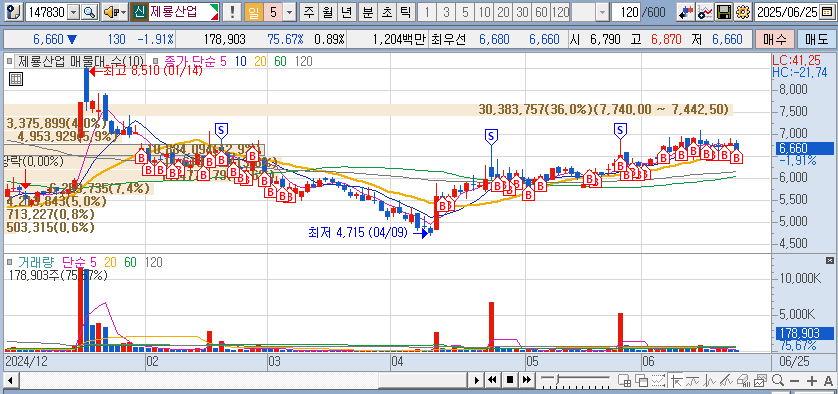Click the magnifier zoom icon in bottom toolbar
838x394 pixels.
pyautogui.click(x=778, y=381)
